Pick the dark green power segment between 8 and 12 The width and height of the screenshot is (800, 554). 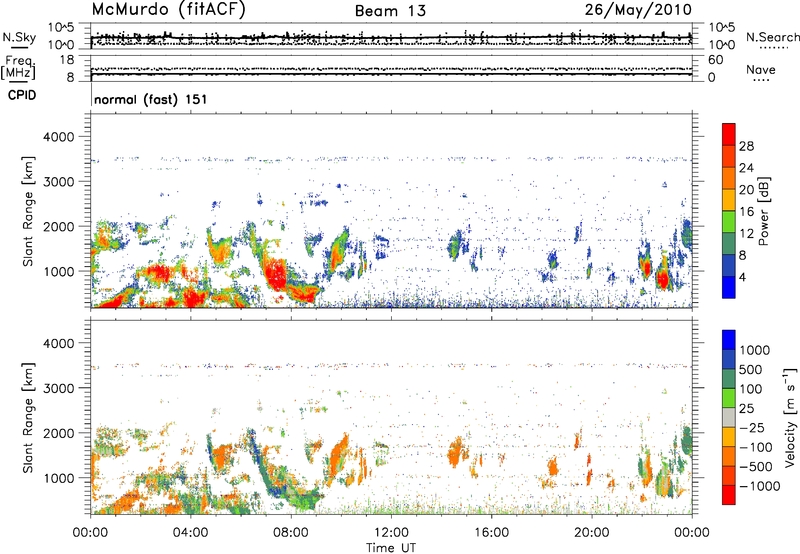[729, 244]
